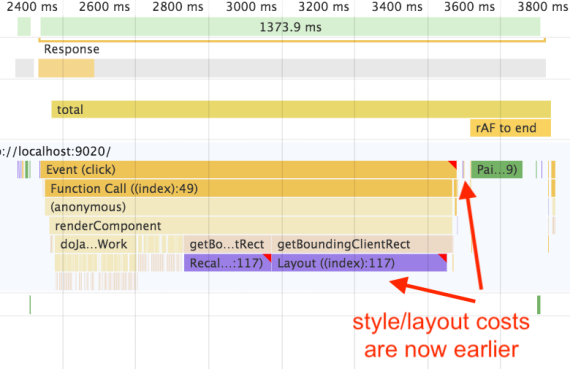
Task: Select the Response interaction label
Action: (x=72, y=49)
